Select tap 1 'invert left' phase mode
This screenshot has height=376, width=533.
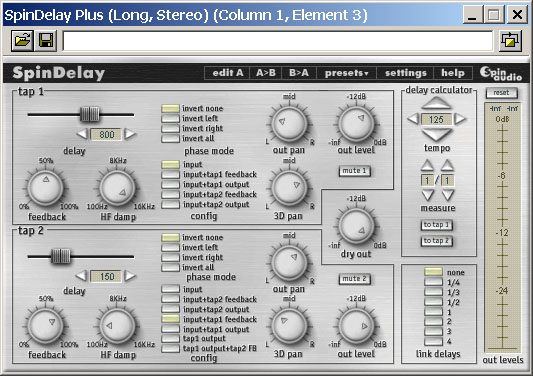point(170,118)
